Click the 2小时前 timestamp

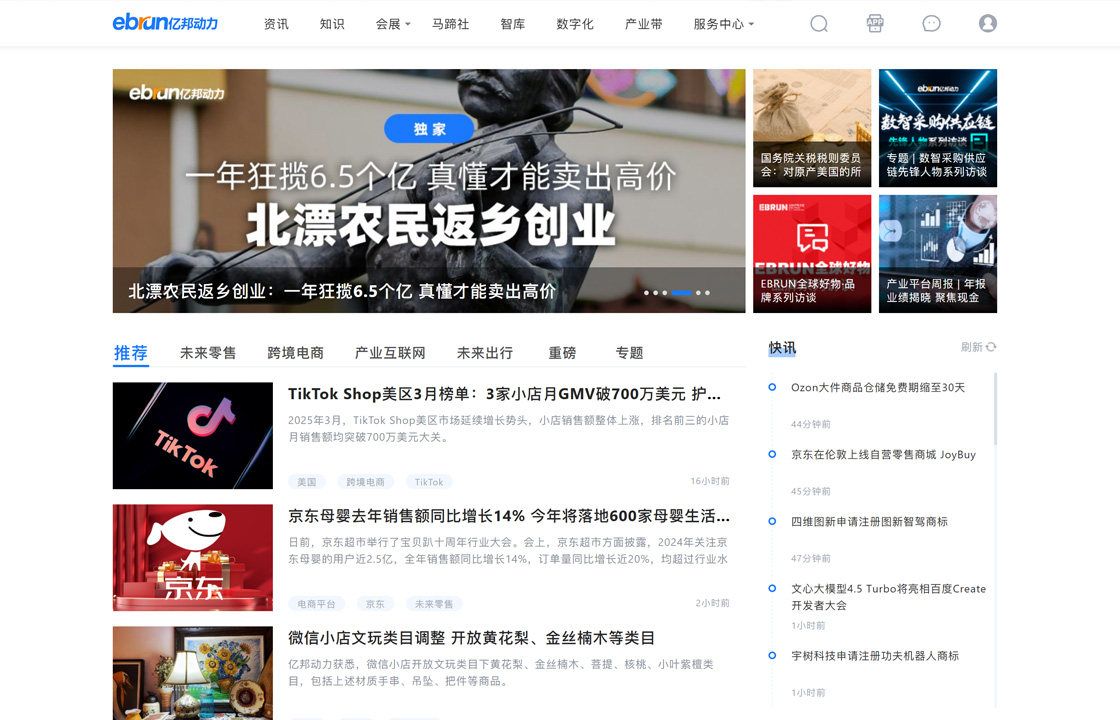713,604
